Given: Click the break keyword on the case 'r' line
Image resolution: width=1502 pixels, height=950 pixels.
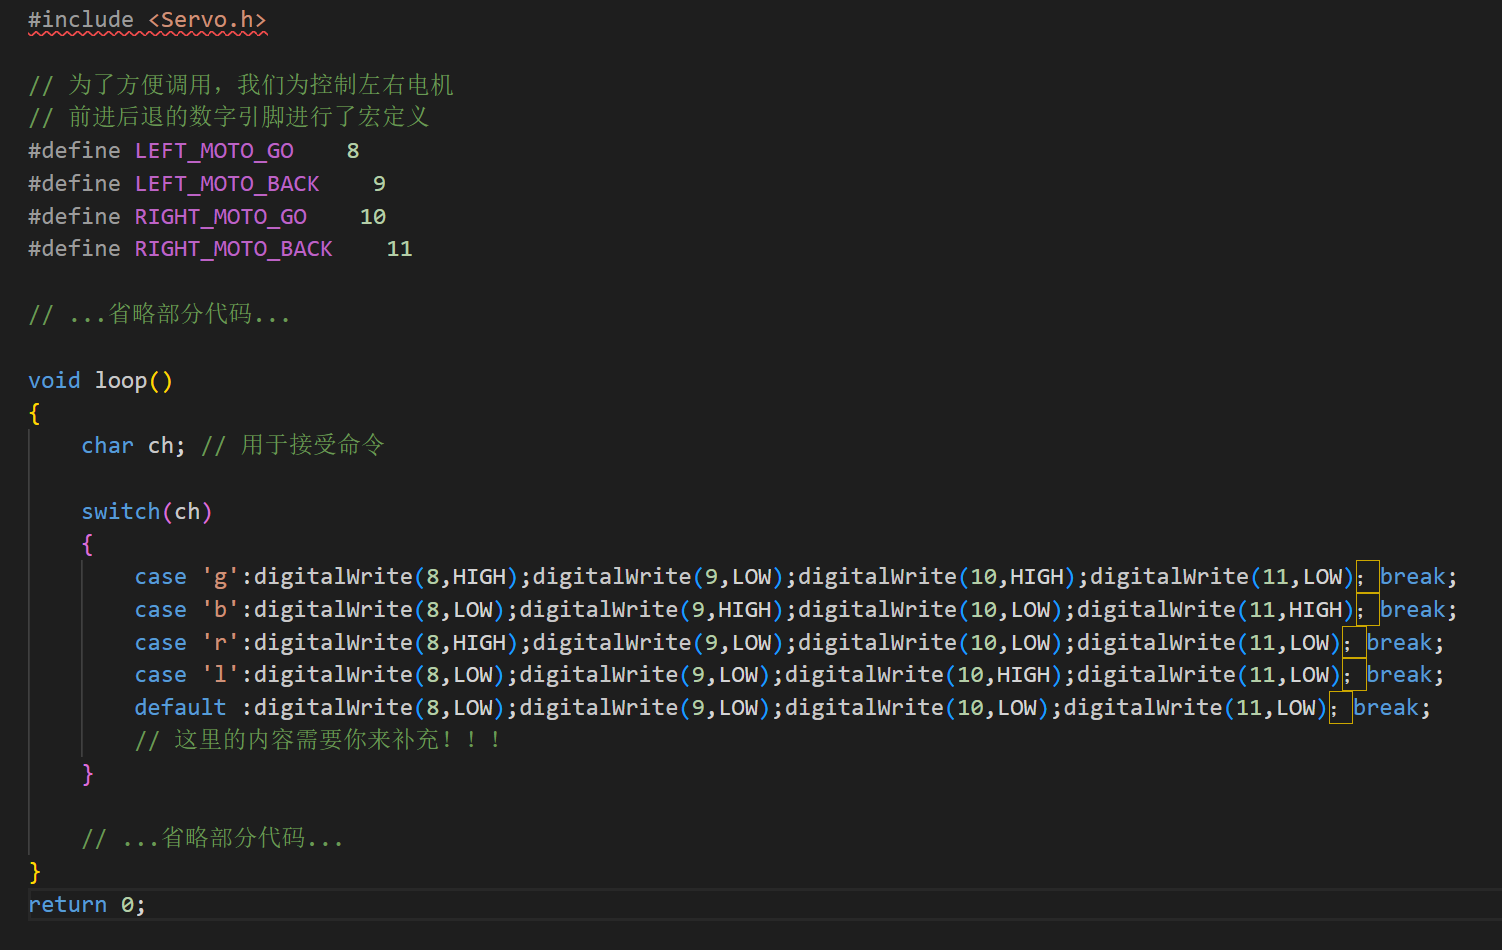Looking at the screenshot, I should point(1399,643).
